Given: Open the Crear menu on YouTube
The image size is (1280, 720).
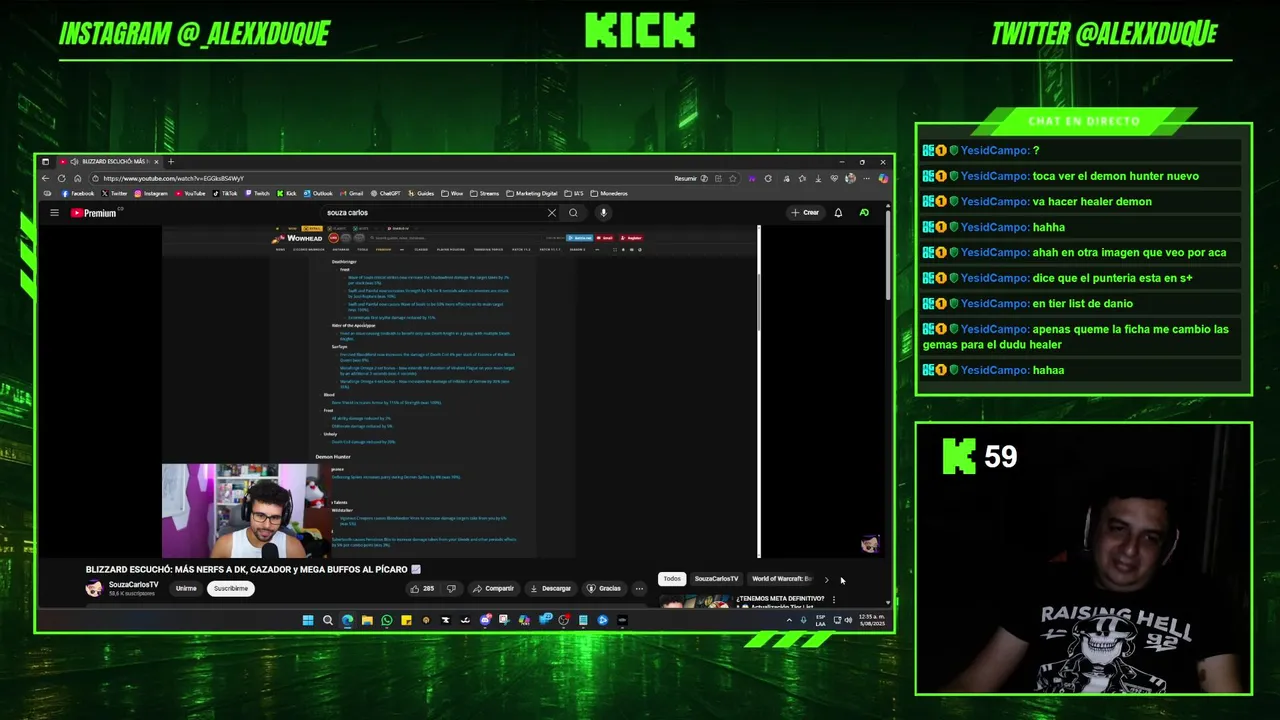Looking at the screenshot, I should click(x=805, y=213).
